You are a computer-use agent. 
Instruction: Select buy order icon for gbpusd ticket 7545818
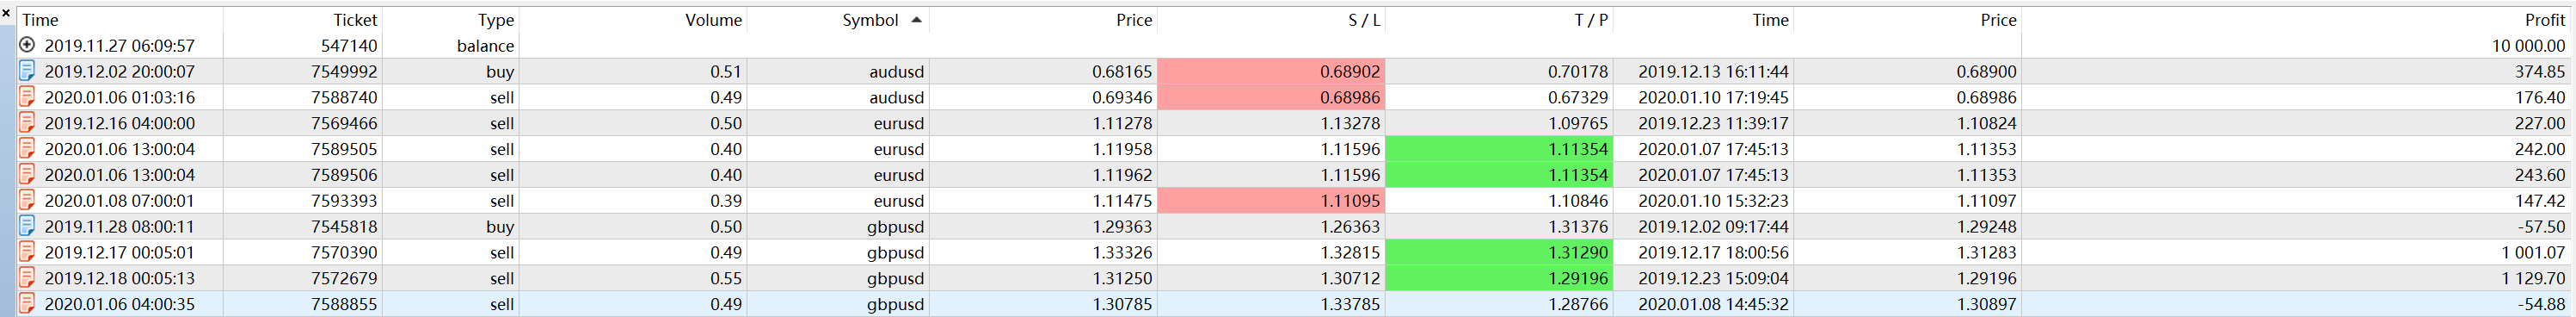[28, 226]
